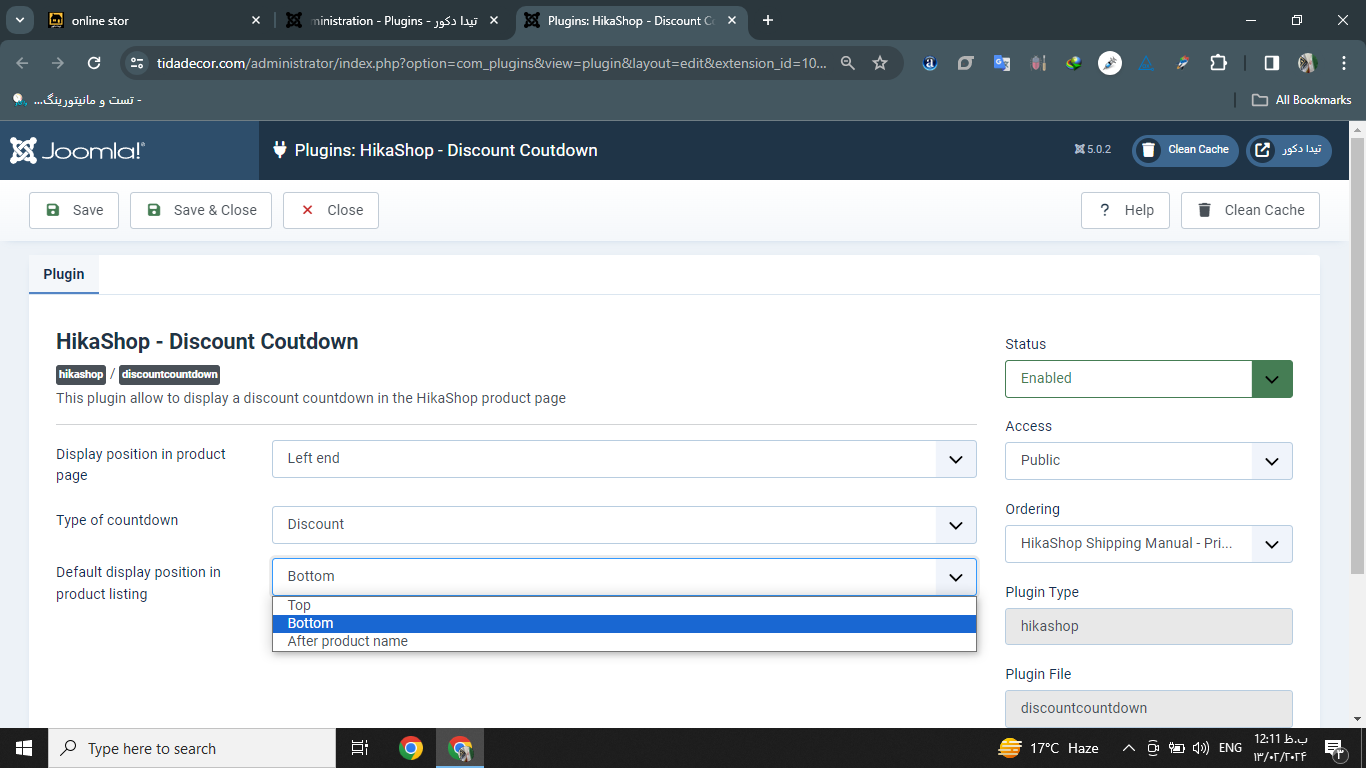
Task: Open Joomla Help
Action: (1125, 210)
